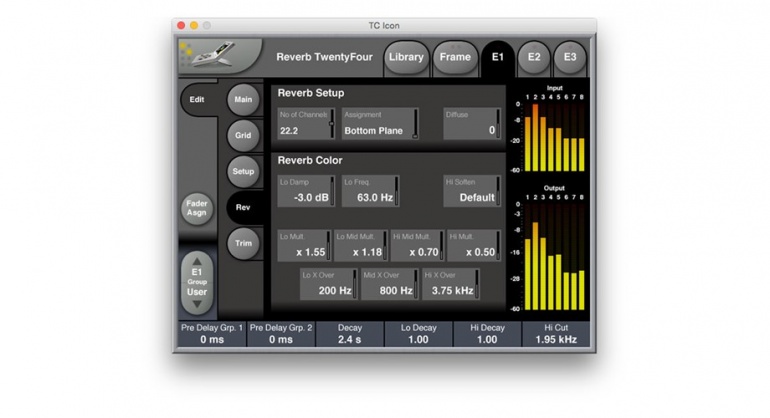The height and width of the screenshot is (418, 770).
Task: Select the Diffuse parameter field
Action: [x=472, y=123]
